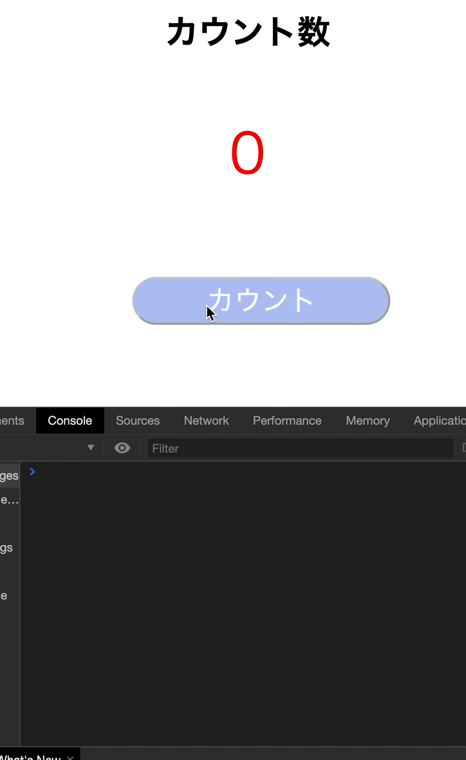Image resolution: width=466 pixels, height=760 pixels.
Task: Click the blue console prompt chevron
Action: [x=32, y=472]
